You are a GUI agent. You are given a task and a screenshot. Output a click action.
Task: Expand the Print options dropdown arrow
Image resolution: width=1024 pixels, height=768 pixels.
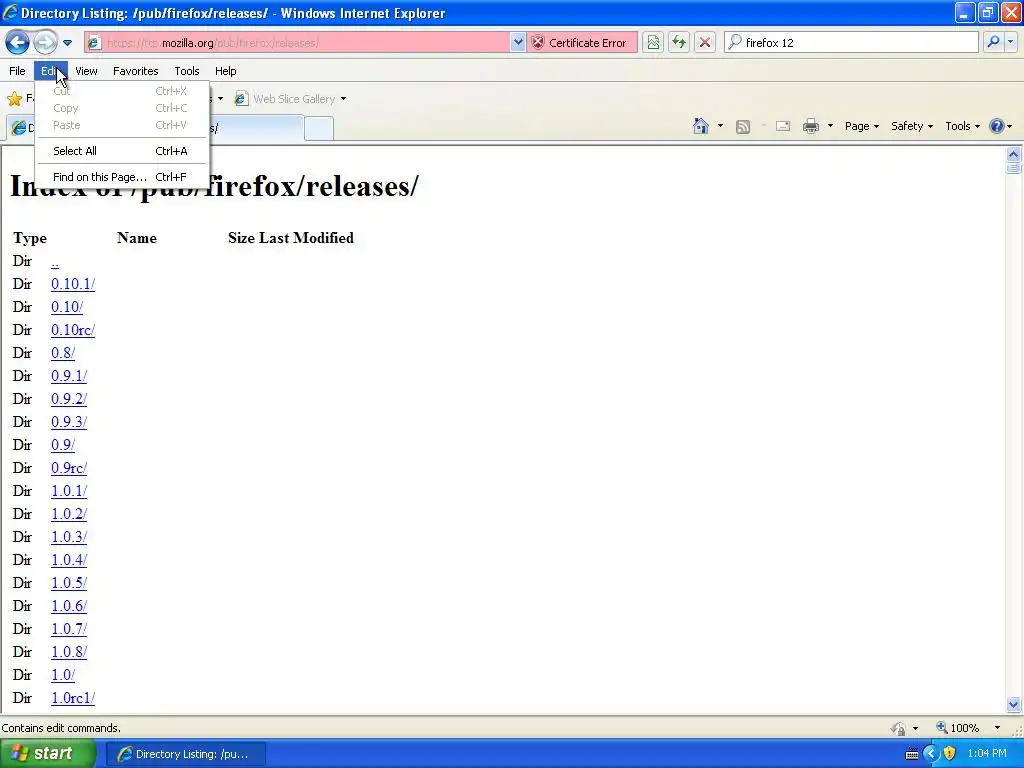[830, 126]
